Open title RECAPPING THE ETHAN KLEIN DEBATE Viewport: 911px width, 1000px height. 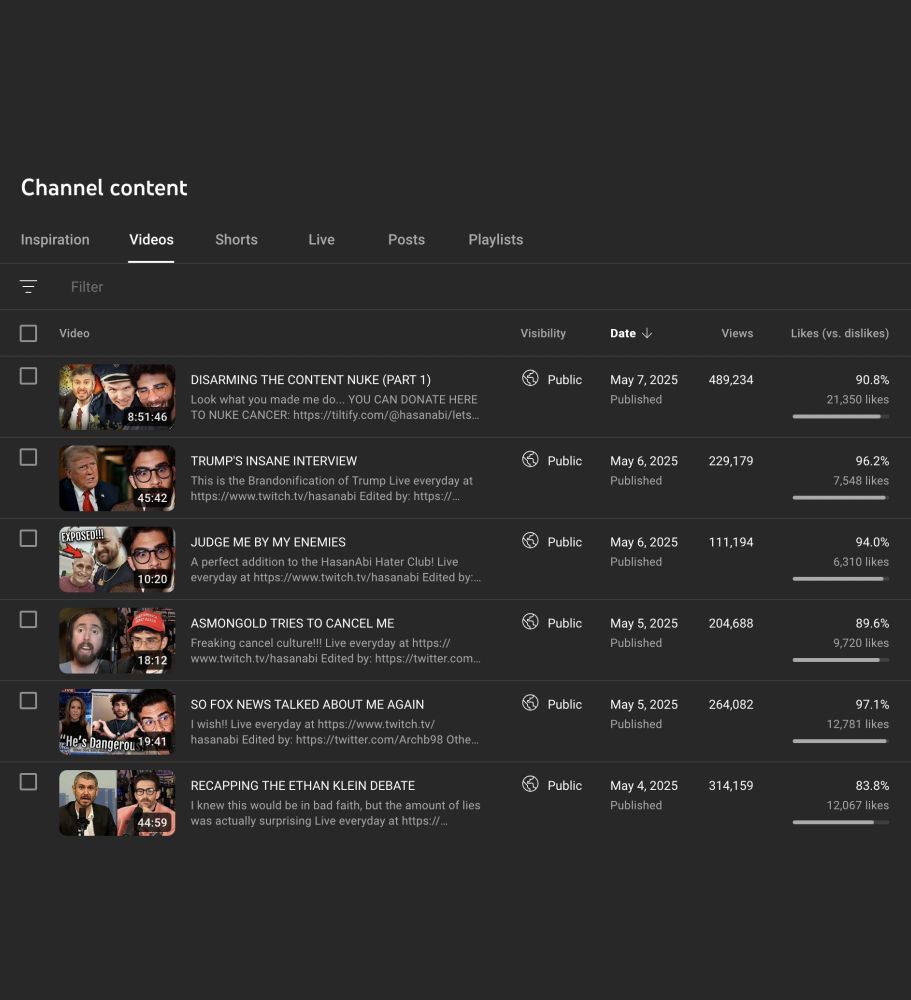click(302, 785)
